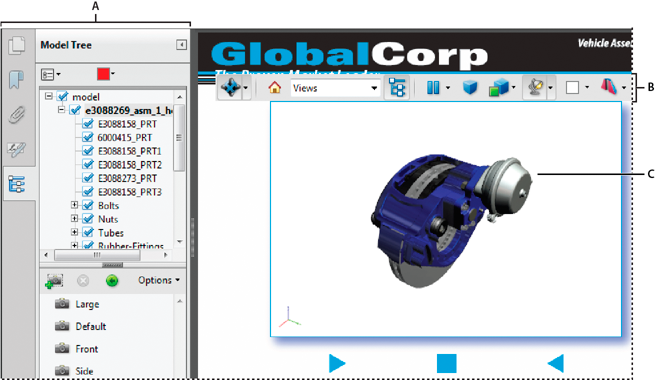Click the white background color swatch
Screen dimensions: 655x380
572,88
